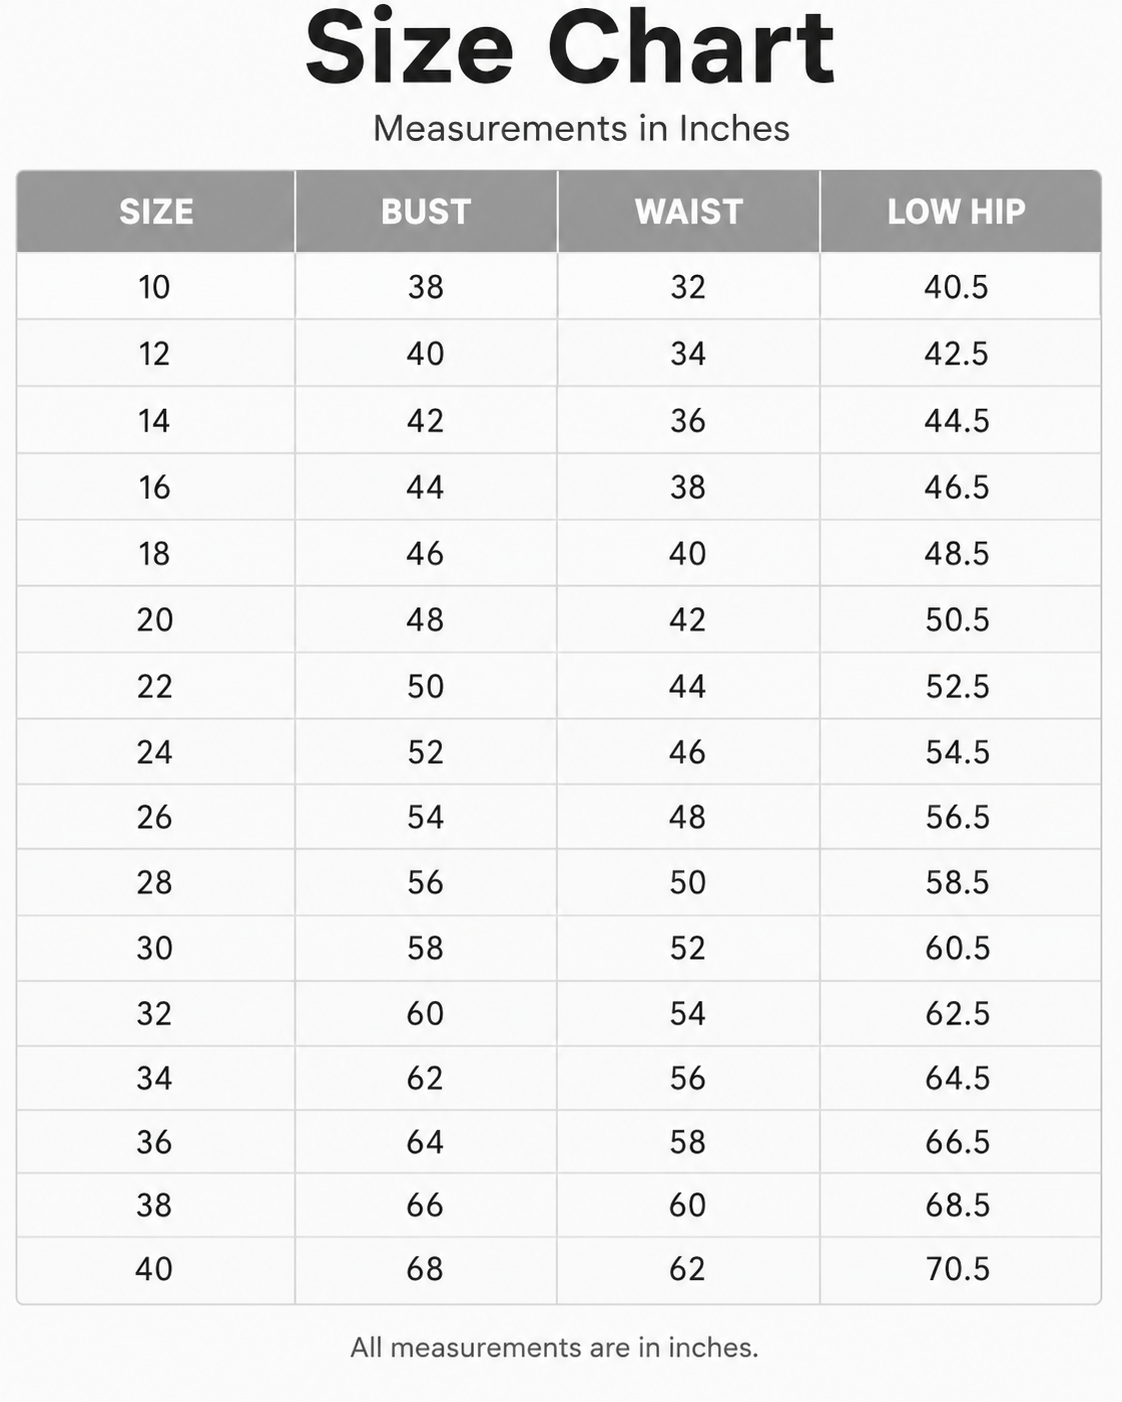
Task: Click low hip value 70.5
Action: [x=957, y=1269]
